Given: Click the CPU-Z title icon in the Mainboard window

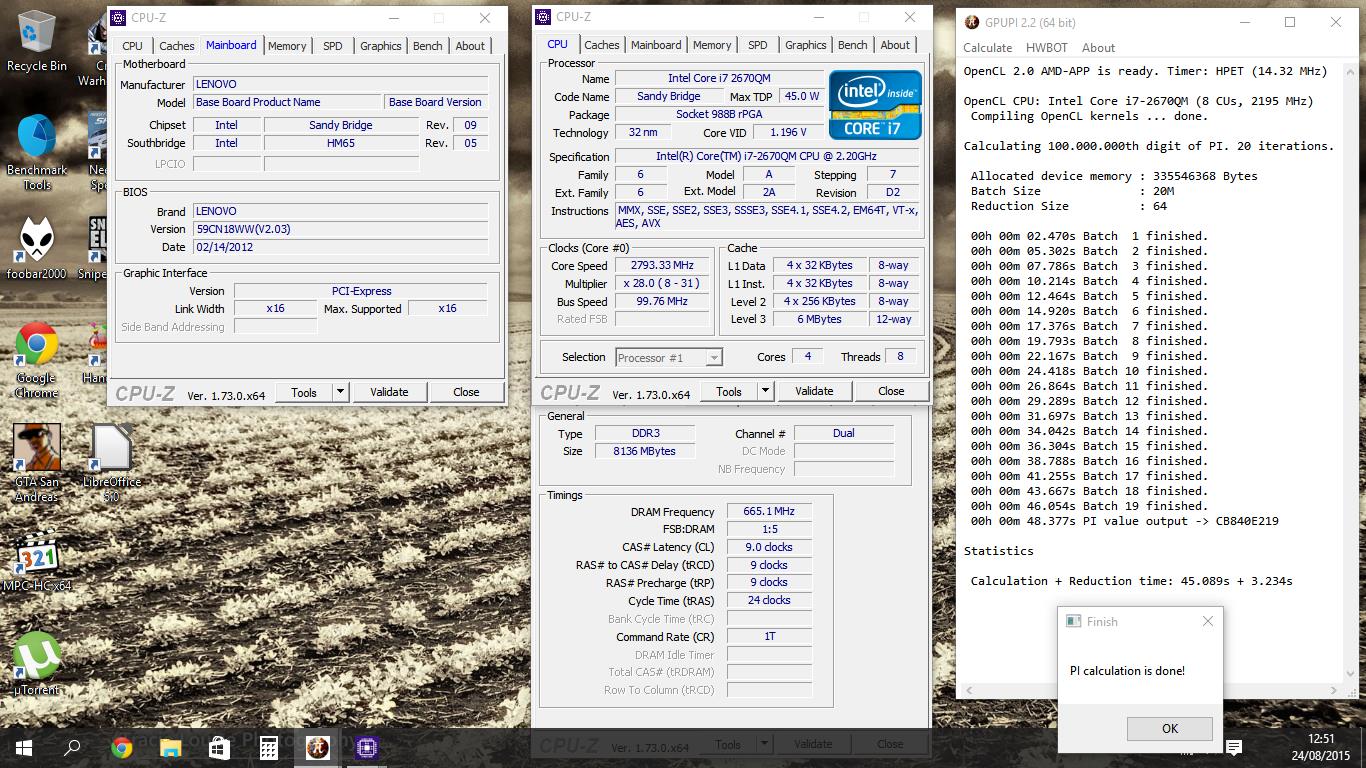Looking at the screenshot, I should pos(118,17).
